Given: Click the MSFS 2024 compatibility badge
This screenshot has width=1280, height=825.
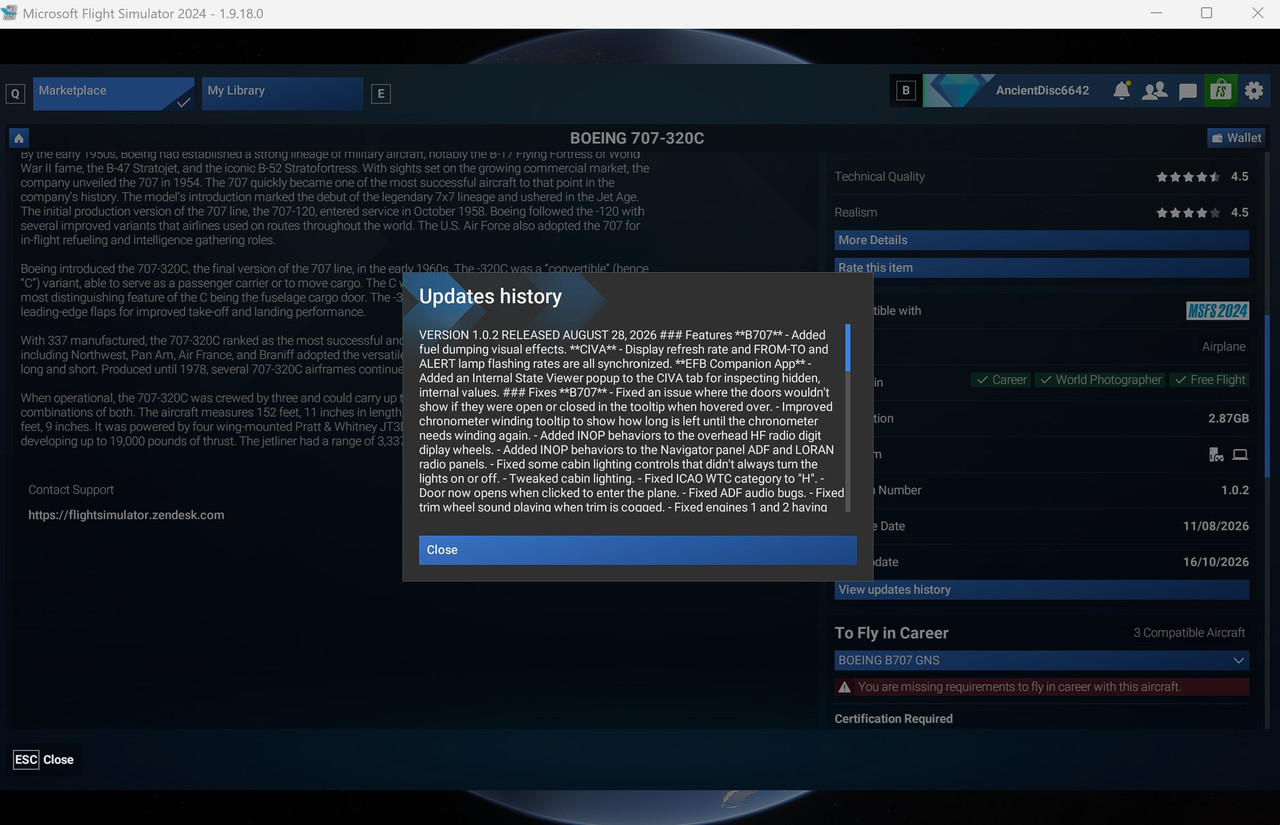Looking at the screenshot, I should tap(1217, 311).
